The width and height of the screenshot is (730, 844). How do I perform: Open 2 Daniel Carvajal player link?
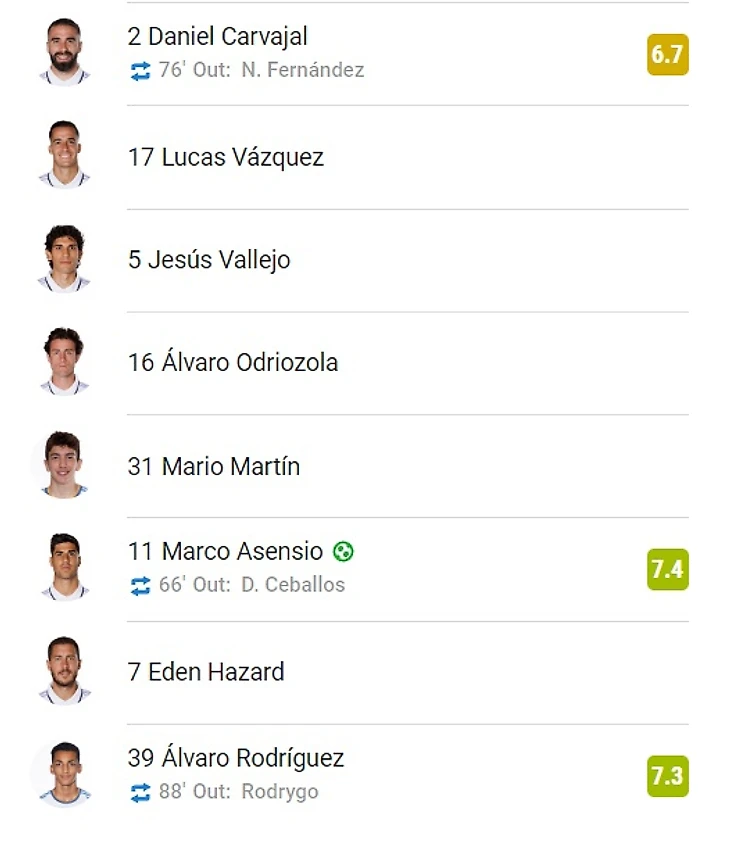pyautogui.click(x=218, y=37)
